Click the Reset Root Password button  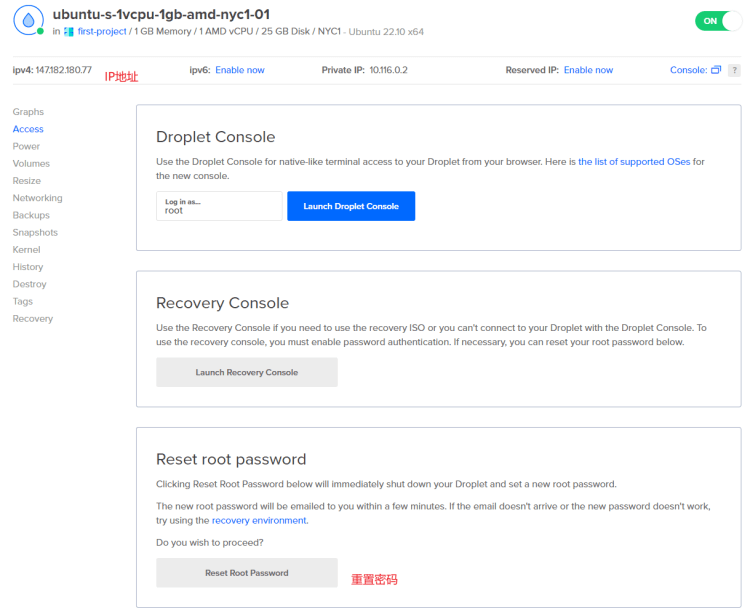point(247,572)
